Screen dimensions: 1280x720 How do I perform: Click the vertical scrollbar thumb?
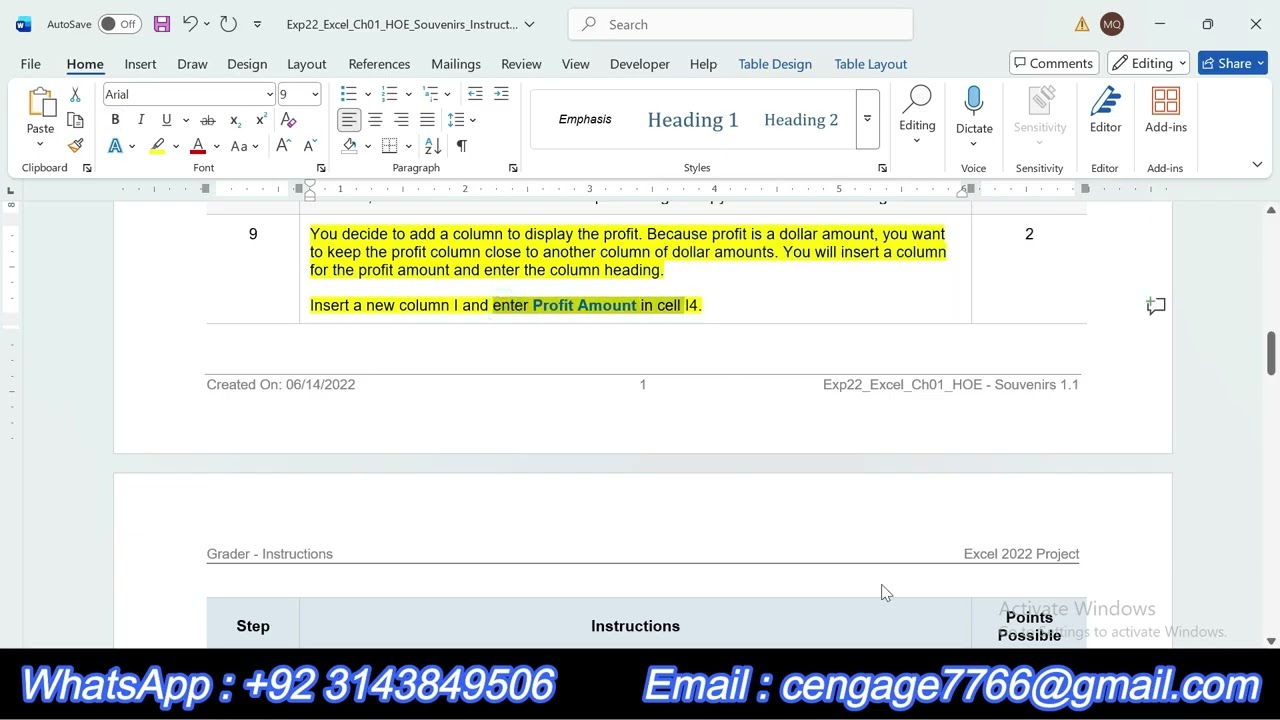(1271, 353)
